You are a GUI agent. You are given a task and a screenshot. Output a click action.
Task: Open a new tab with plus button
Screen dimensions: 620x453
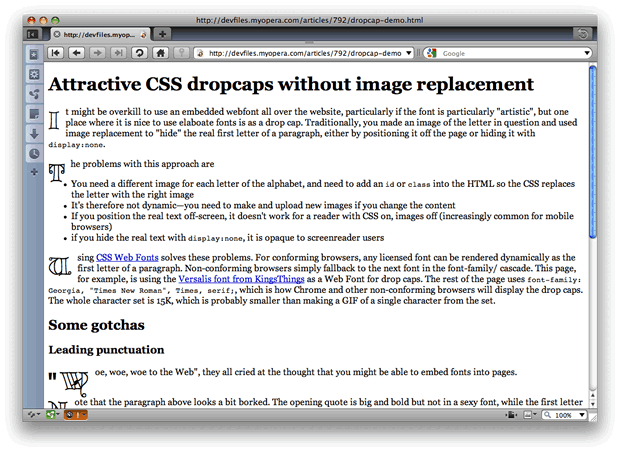point(163,34)
